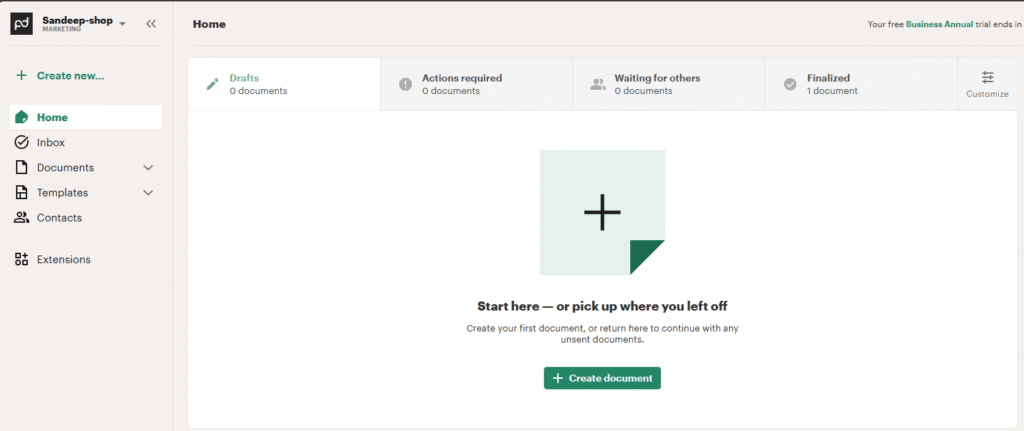Click the large plus document thumbnail
The image size is (1024, 431).
click(602, 212)
